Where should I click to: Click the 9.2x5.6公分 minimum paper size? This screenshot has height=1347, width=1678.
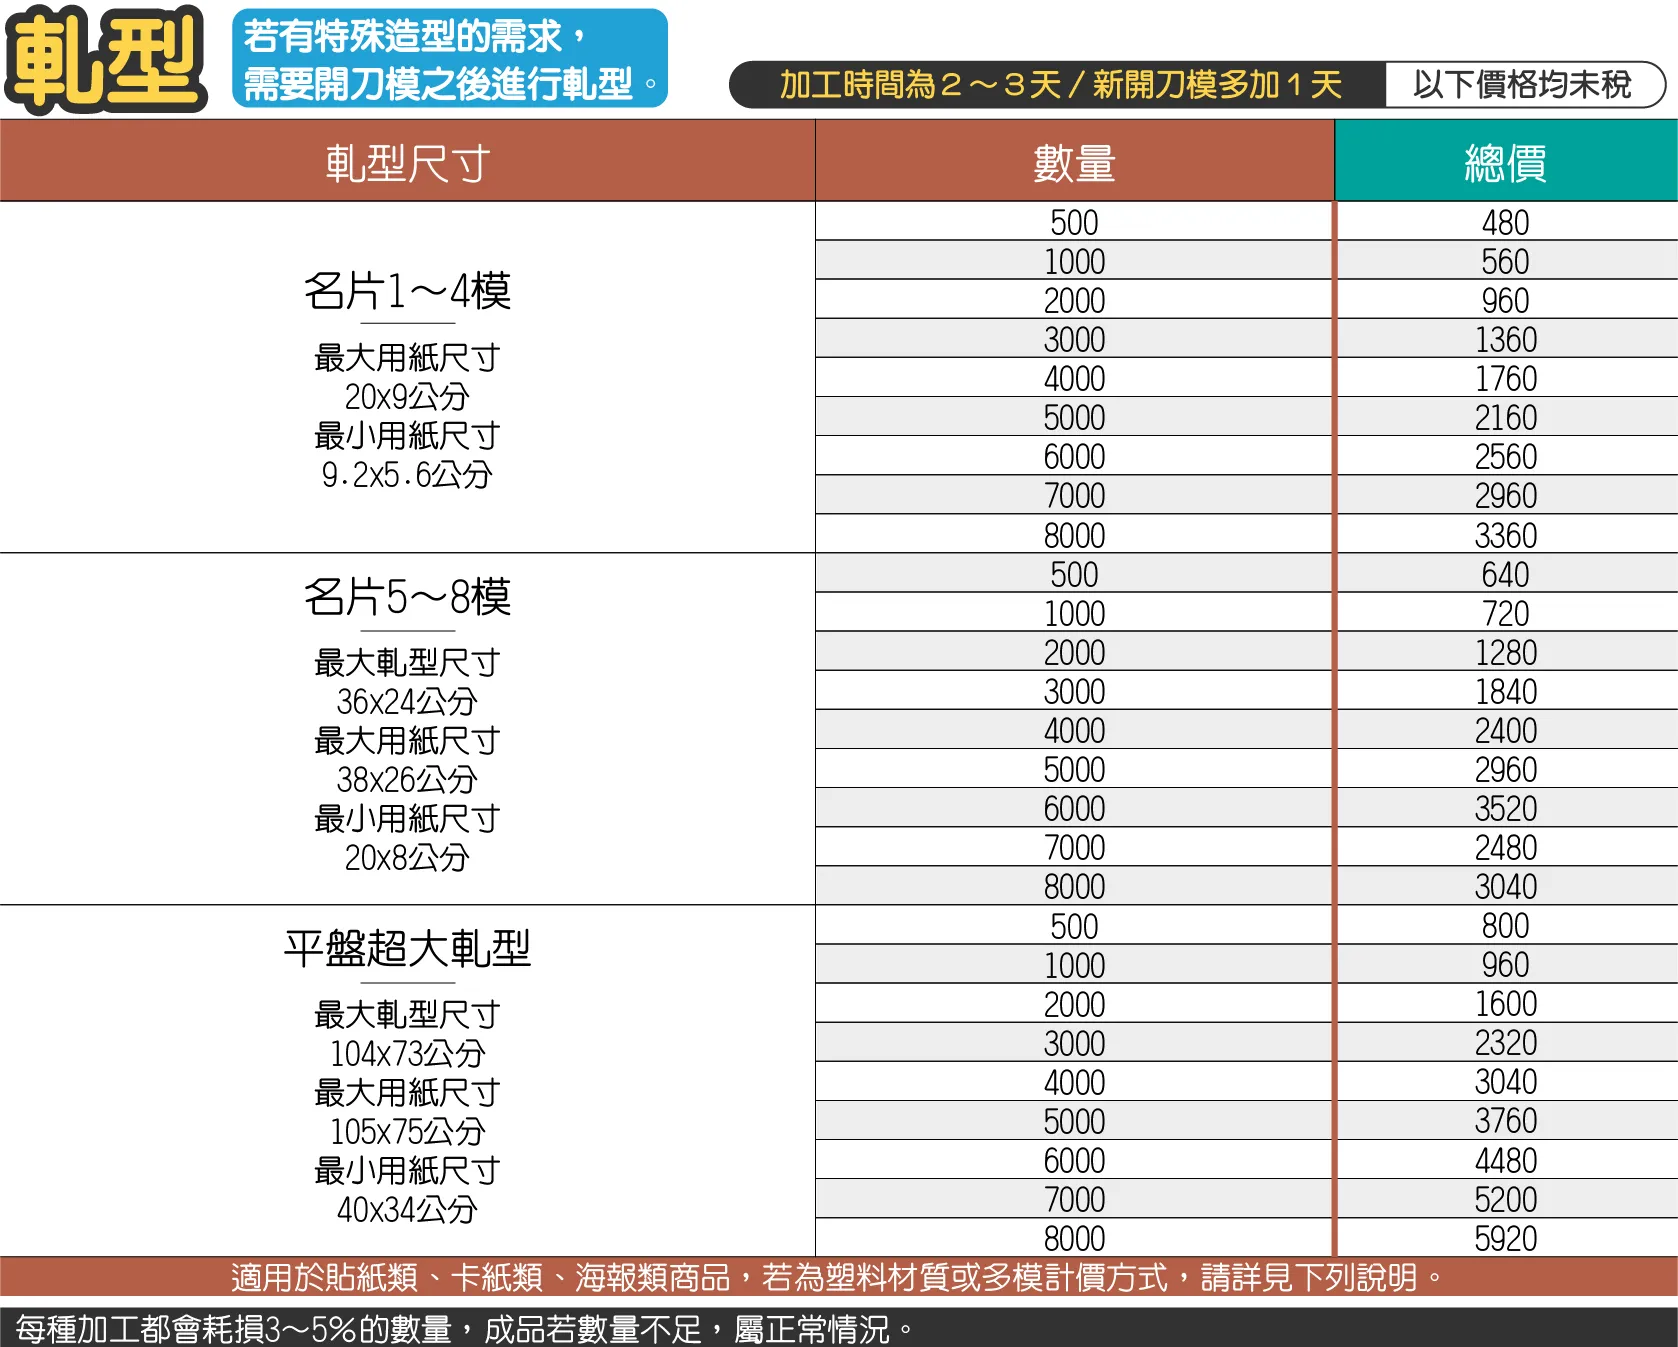[407, 475]
